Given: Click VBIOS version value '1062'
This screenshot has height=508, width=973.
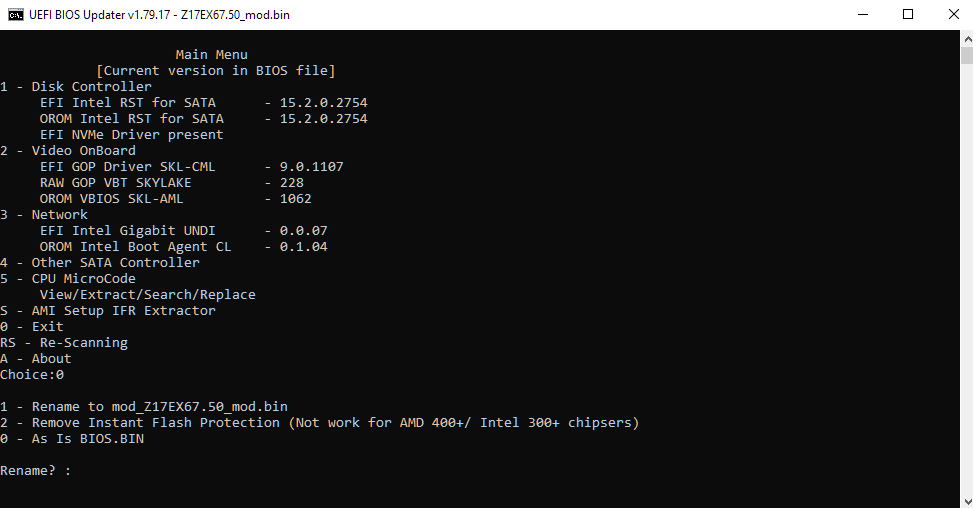Looking at the screenshot, I should [295, 198].
